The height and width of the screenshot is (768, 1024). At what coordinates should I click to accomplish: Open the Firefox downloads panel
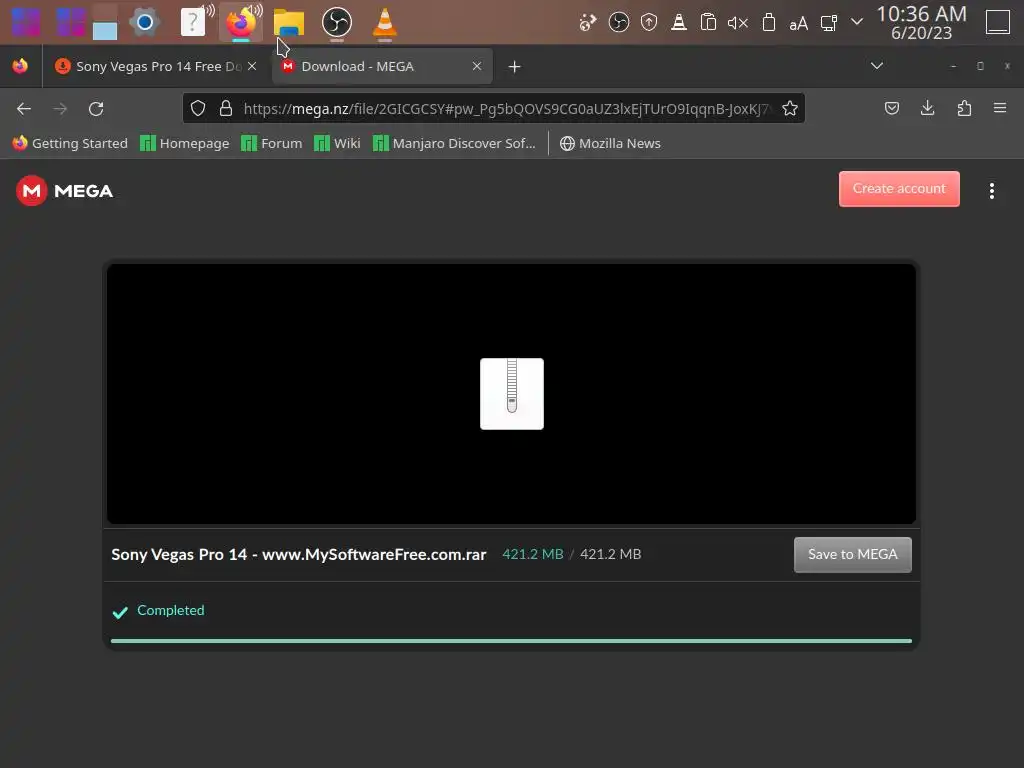[x=927, y=108]
